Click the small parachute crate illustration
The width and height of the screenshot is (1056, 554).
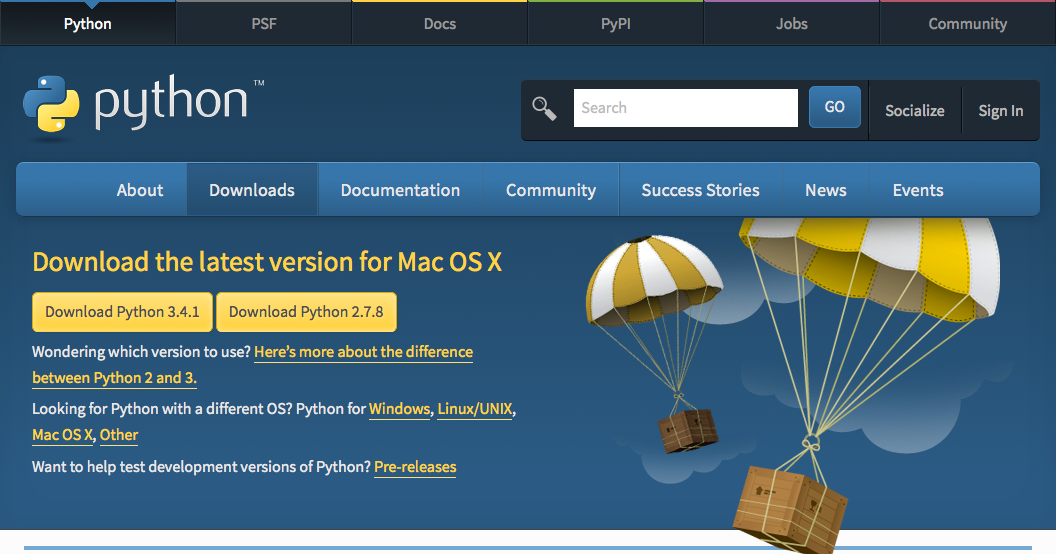(x=688, y=428)
